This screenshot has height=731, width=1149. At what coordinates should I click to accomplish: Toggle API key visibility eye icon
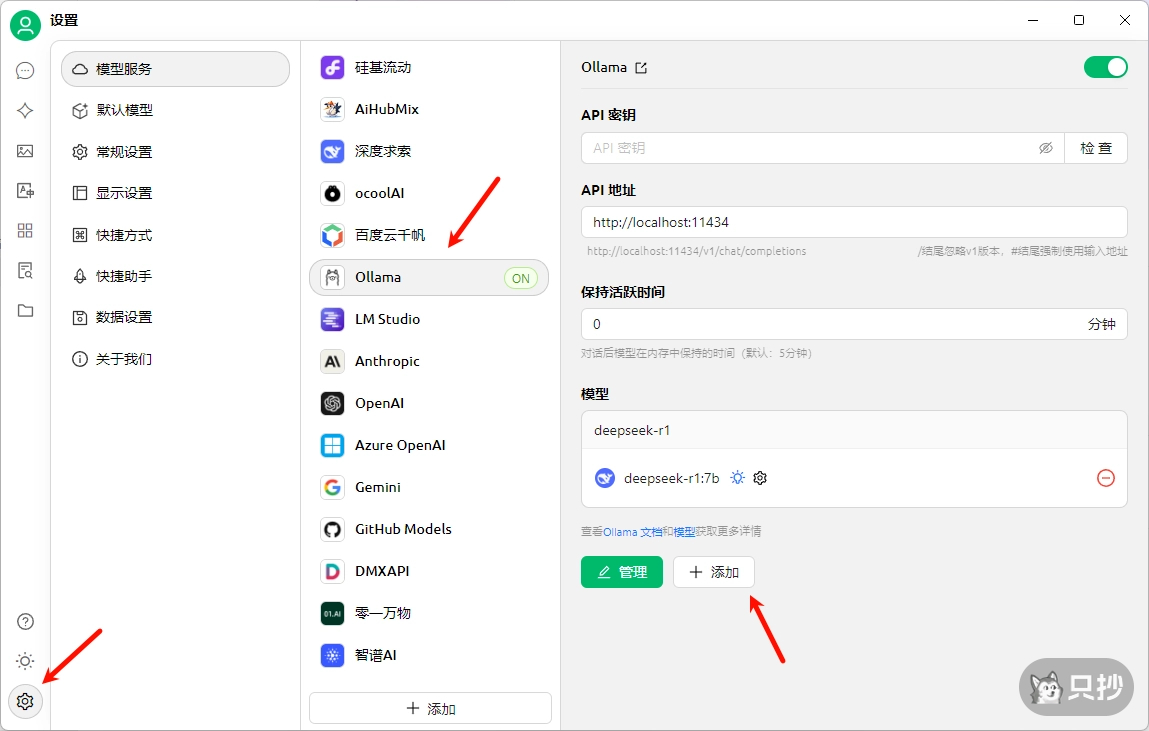[1045, 148]
